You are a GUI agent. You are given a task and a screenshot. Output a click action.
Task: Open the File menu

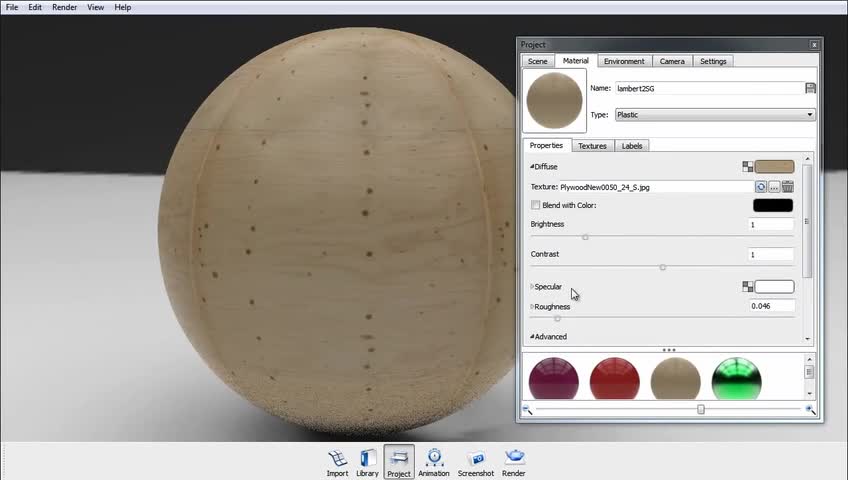click(12, 7)
